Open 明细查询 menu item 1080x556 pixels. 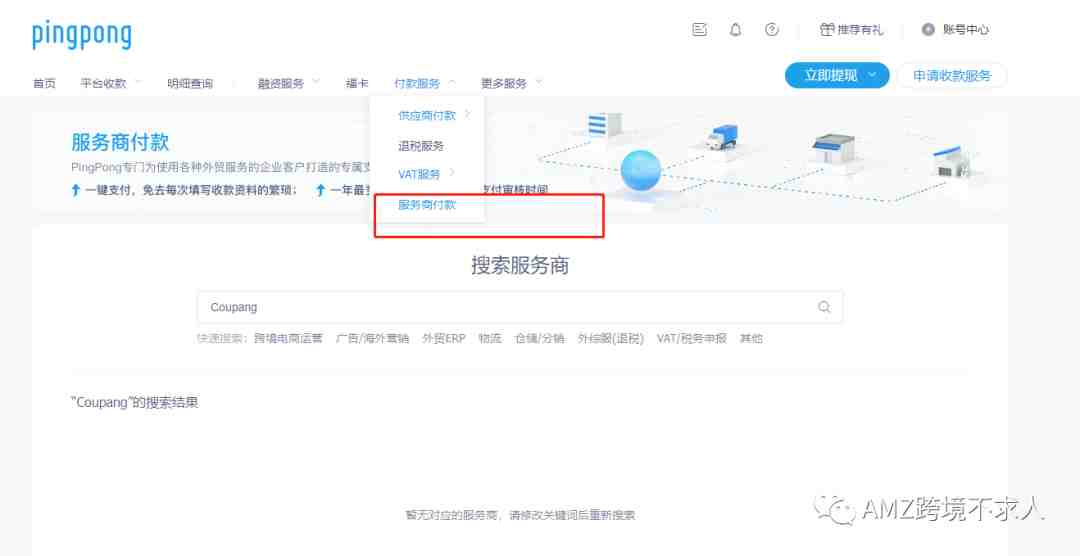point(190,83)
